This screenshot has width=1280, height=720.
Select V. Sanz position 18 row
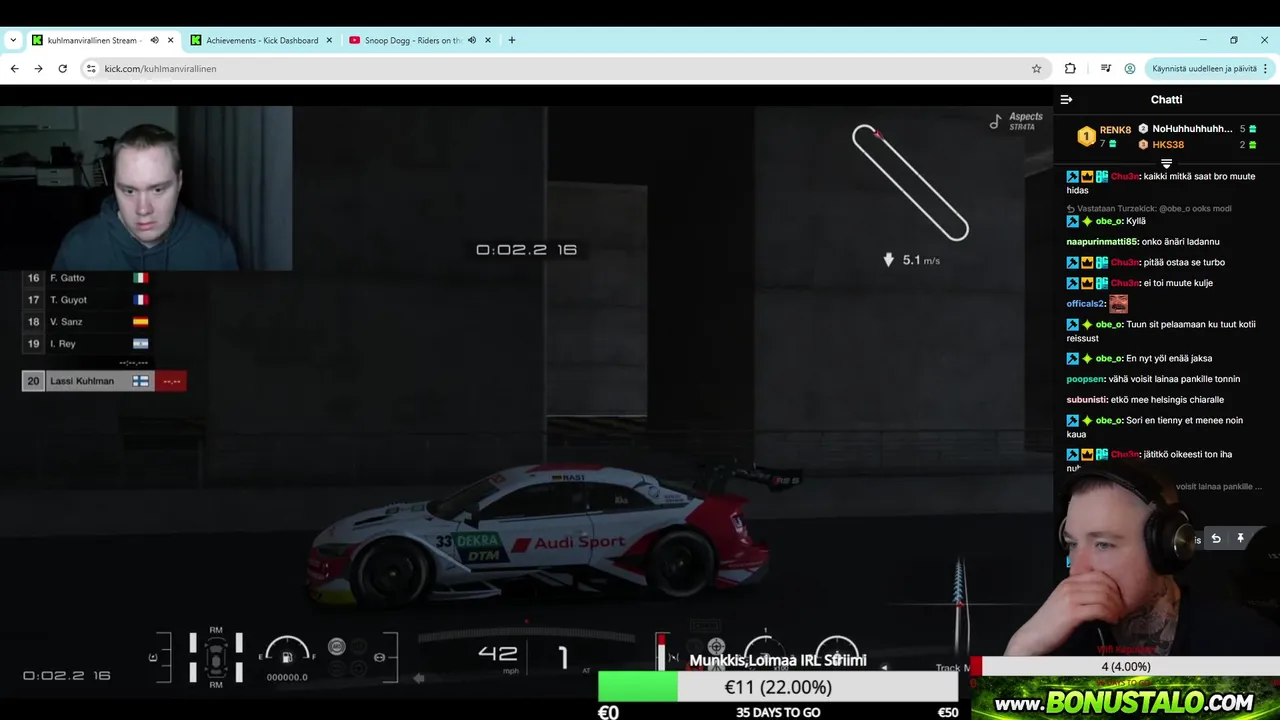click(x=86, y=322)
